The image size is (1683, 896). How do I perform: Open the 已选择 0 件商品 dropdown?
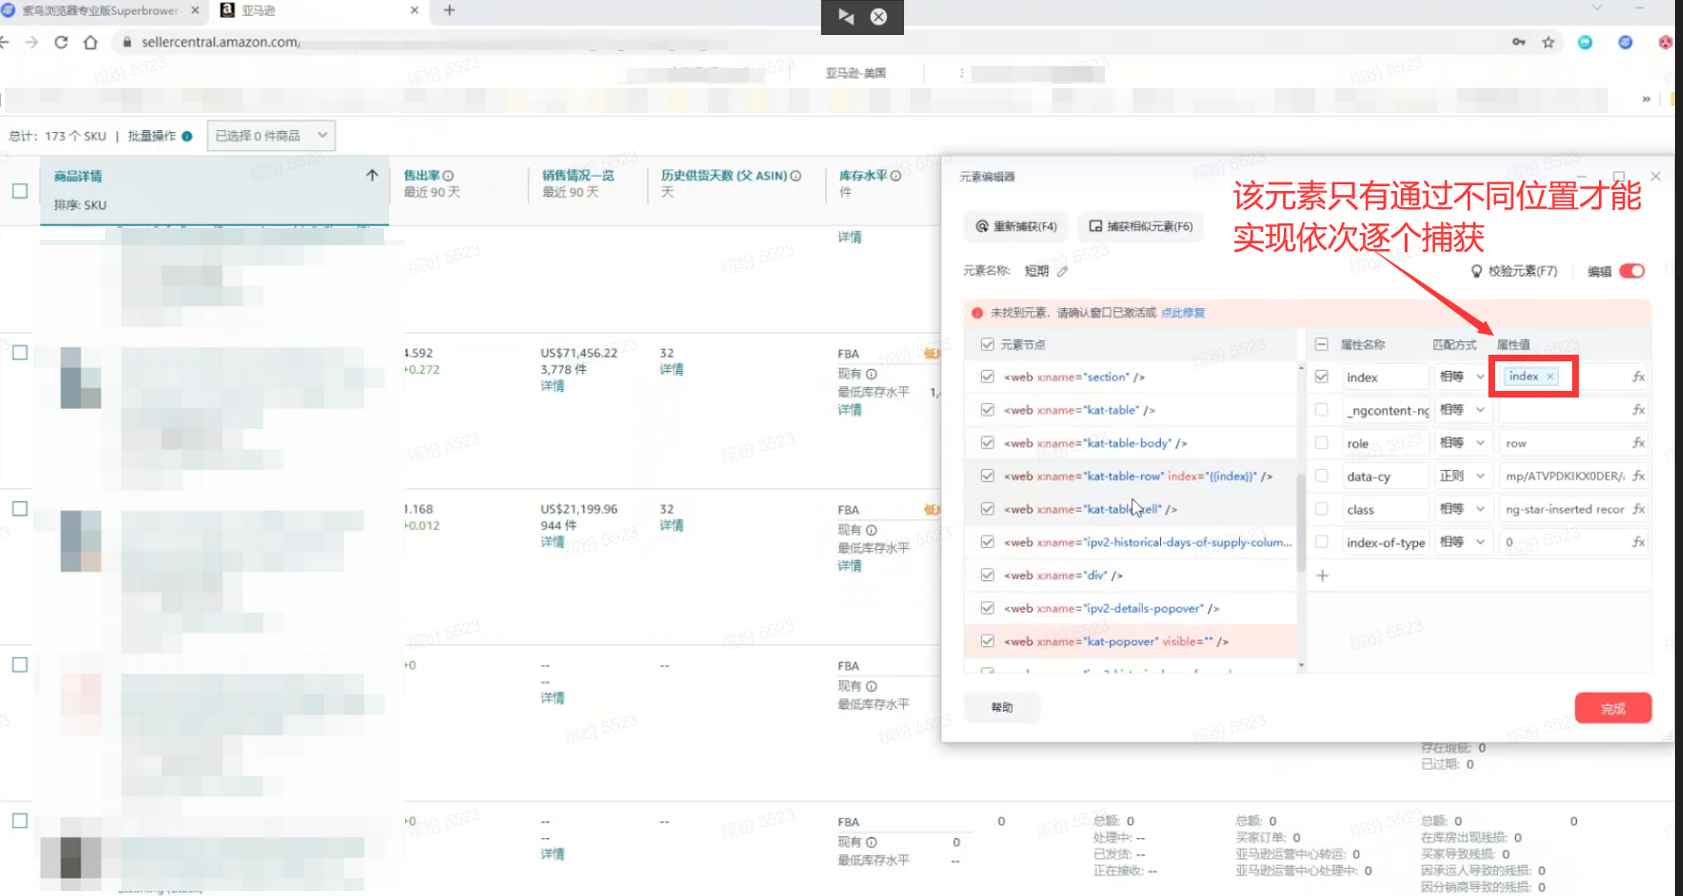click(x=271, y=136)
